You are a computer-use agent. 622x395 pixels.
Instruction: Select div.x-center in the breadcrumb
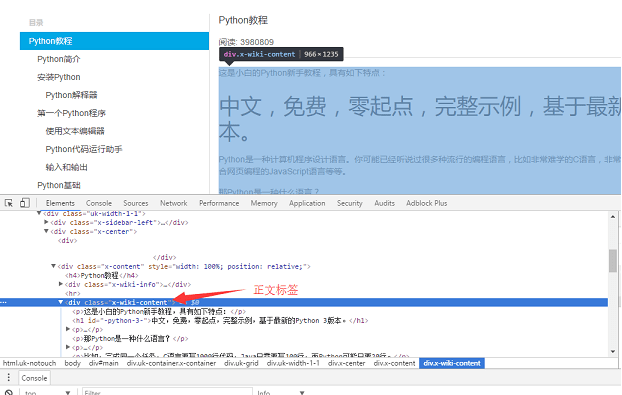point(346,363)
